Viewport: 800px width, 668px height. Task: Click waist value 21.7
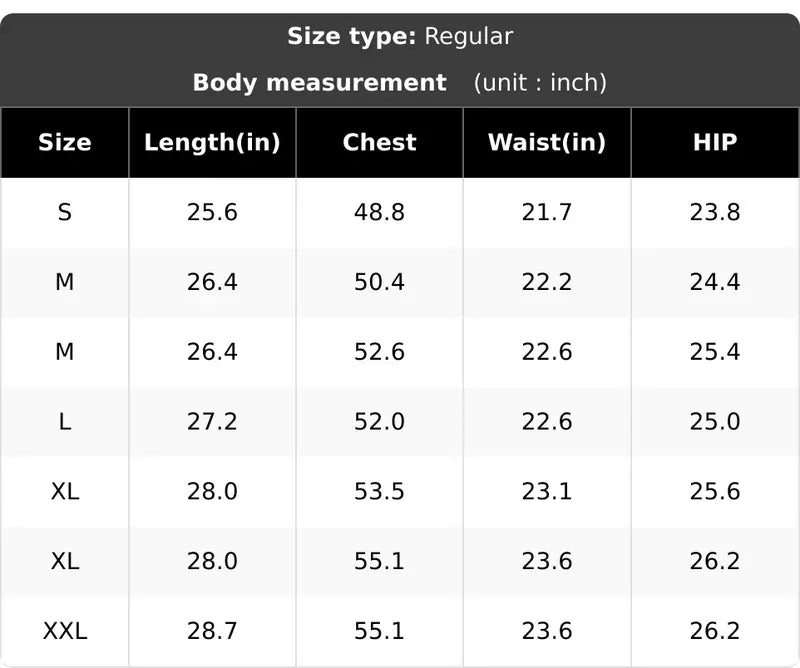coord(547,212)
